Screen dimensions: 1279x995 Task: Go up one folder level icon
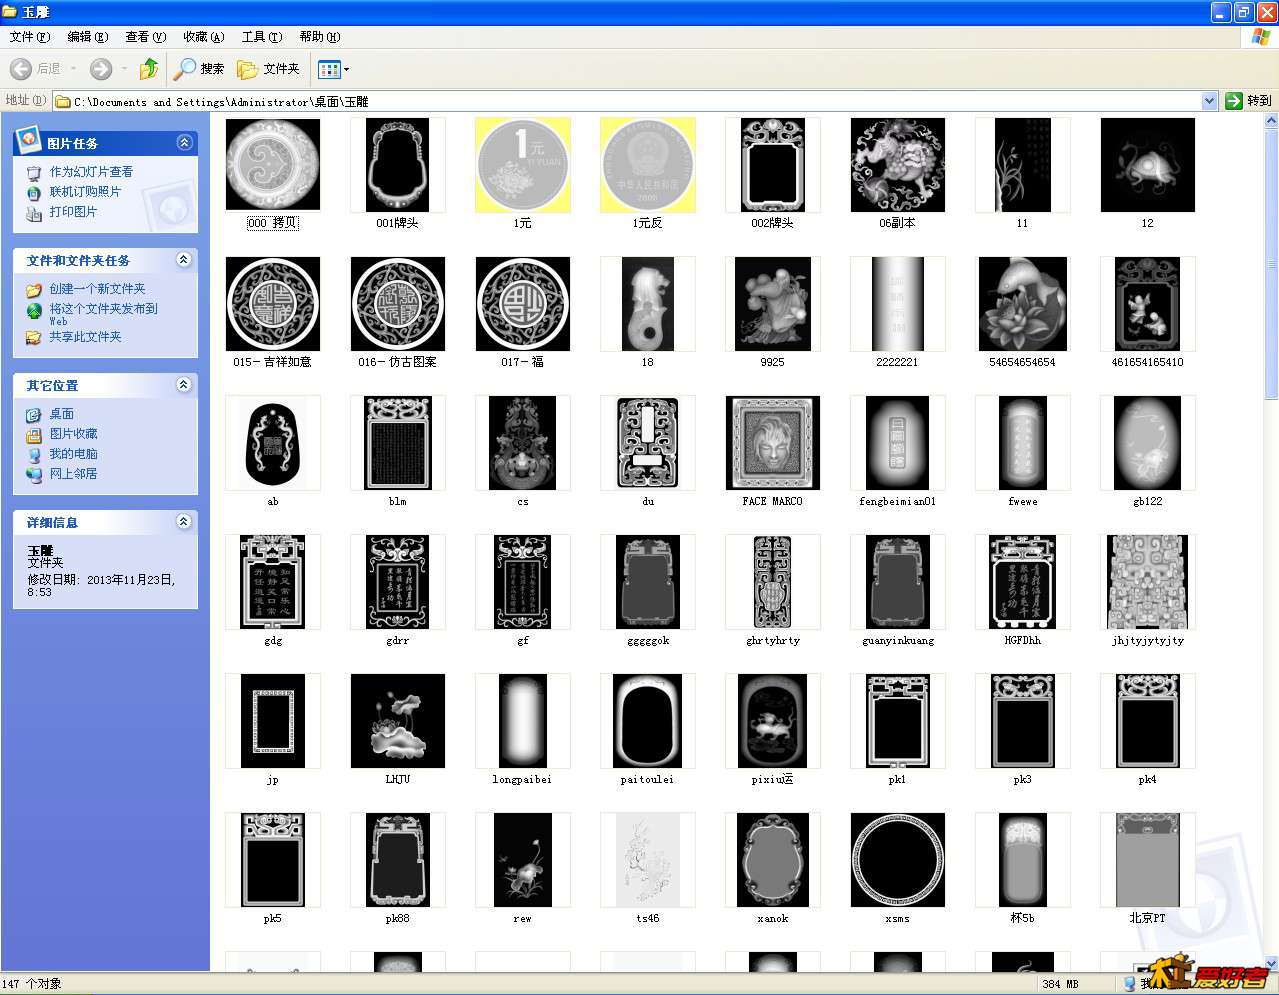(149, 69)
